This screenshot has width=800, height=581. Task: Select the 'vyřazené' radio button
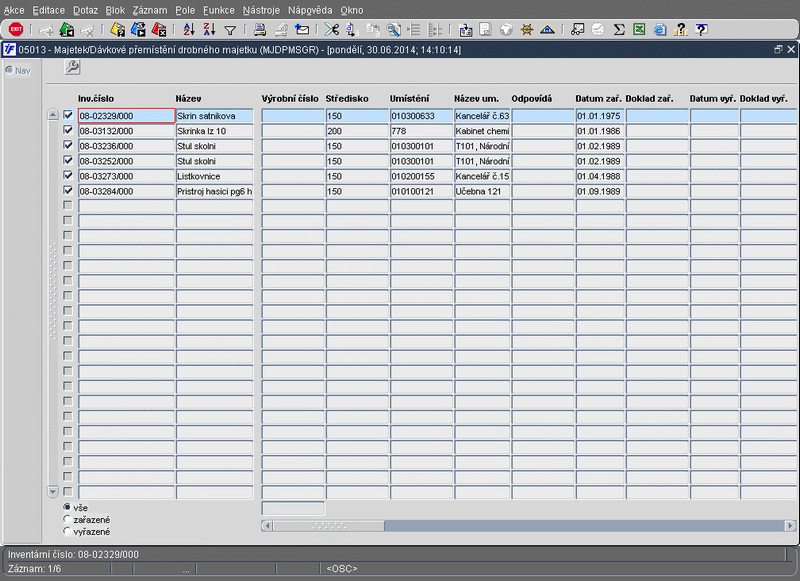pos(67,532)
